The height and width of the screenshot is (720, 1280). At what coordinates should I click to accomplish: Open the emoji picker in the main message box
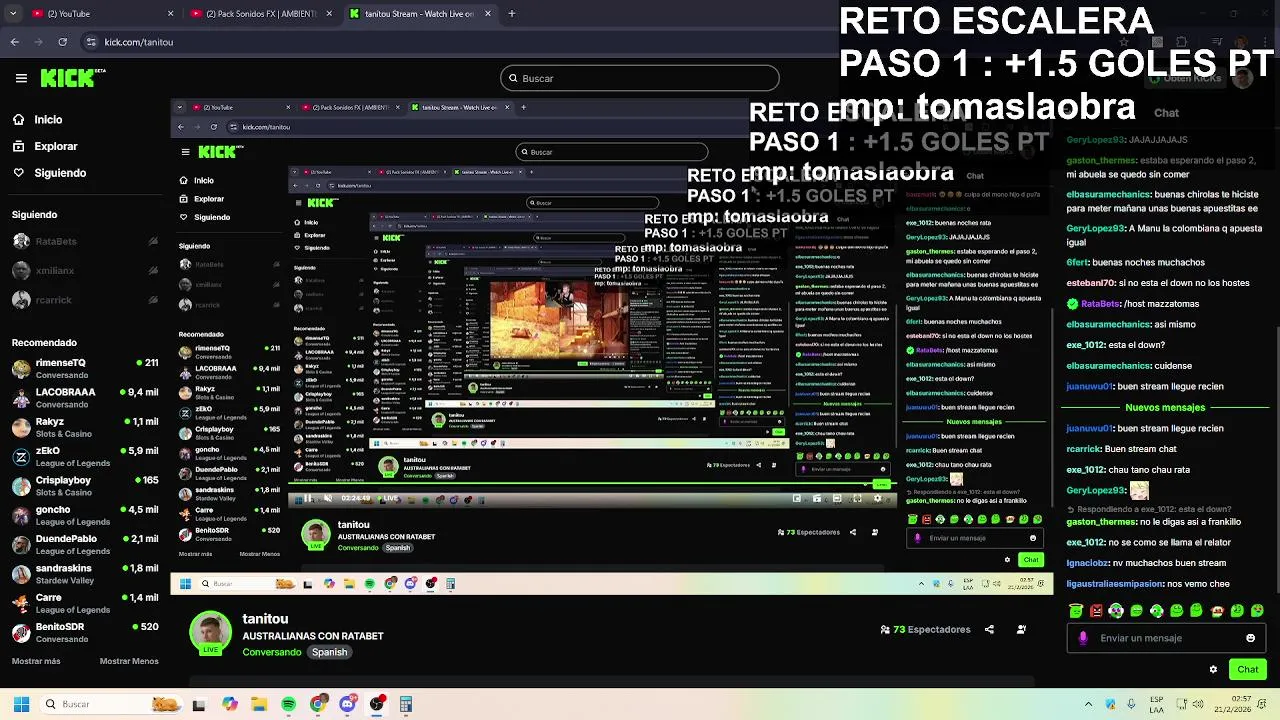point(1250,638)
